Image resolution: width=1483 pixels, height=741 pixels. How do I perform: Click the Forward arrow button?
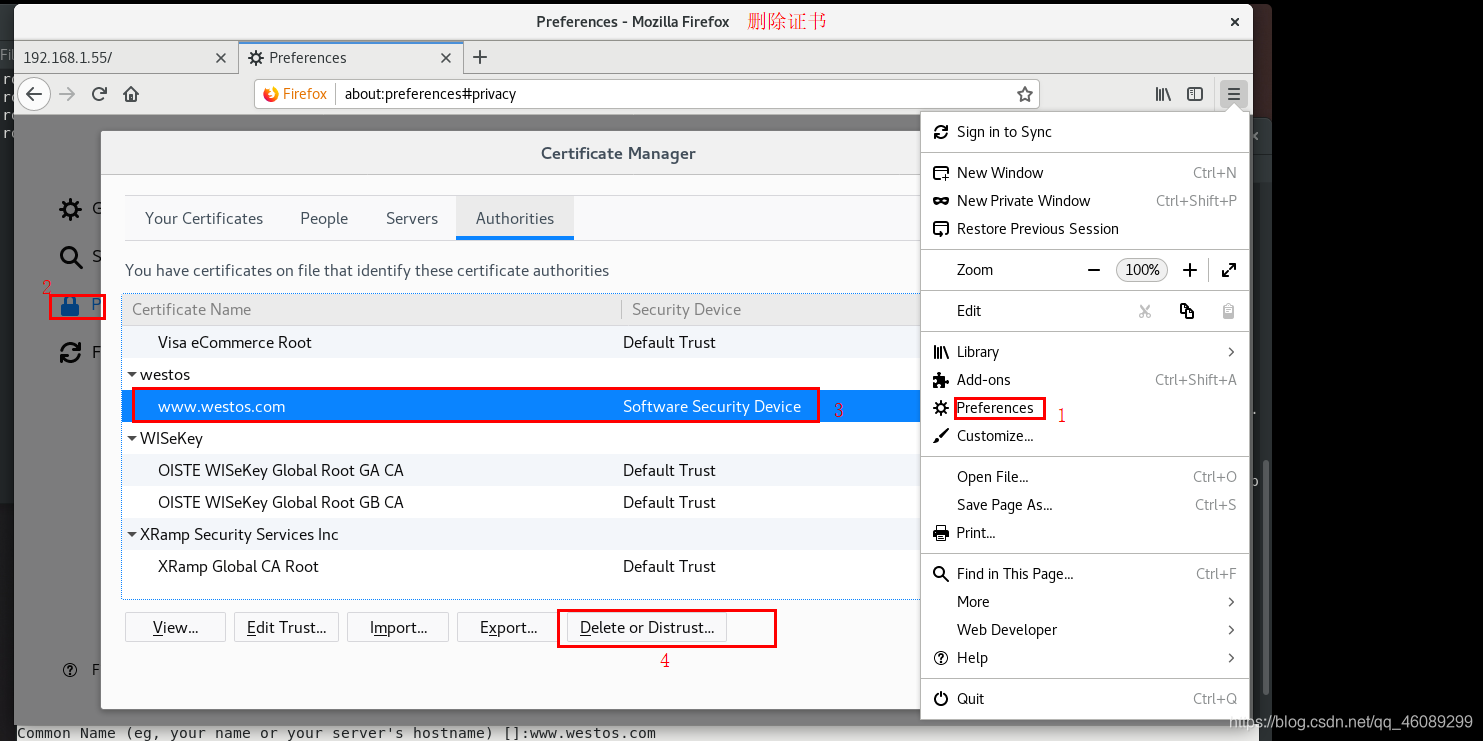coord(67,94)
